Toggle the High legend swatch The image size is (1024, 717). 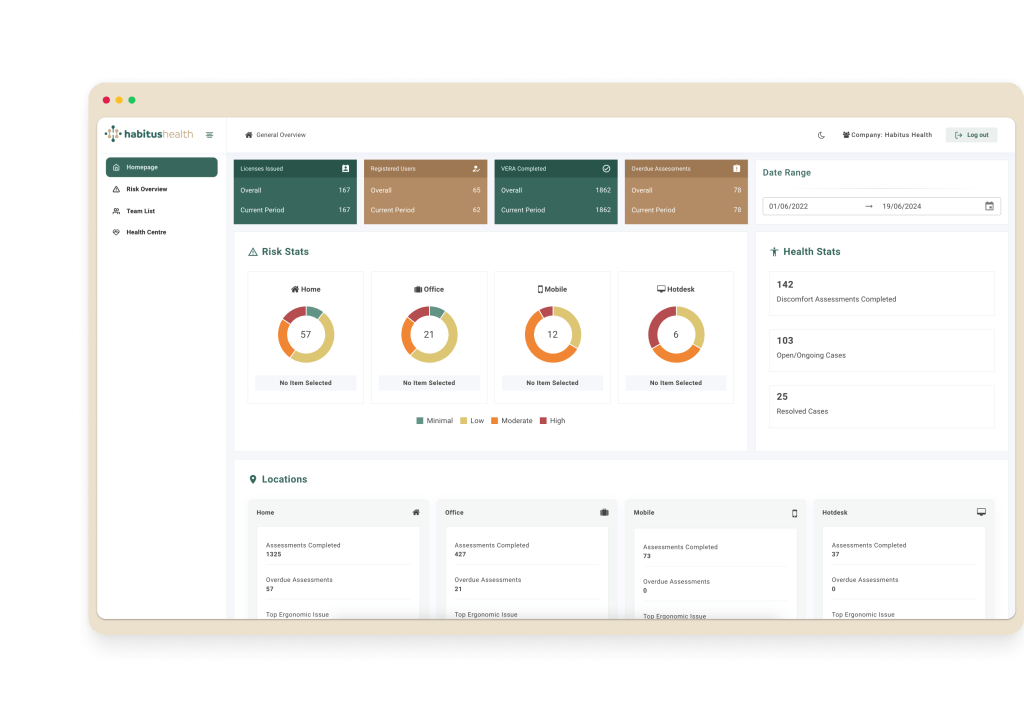coord(543,421)
